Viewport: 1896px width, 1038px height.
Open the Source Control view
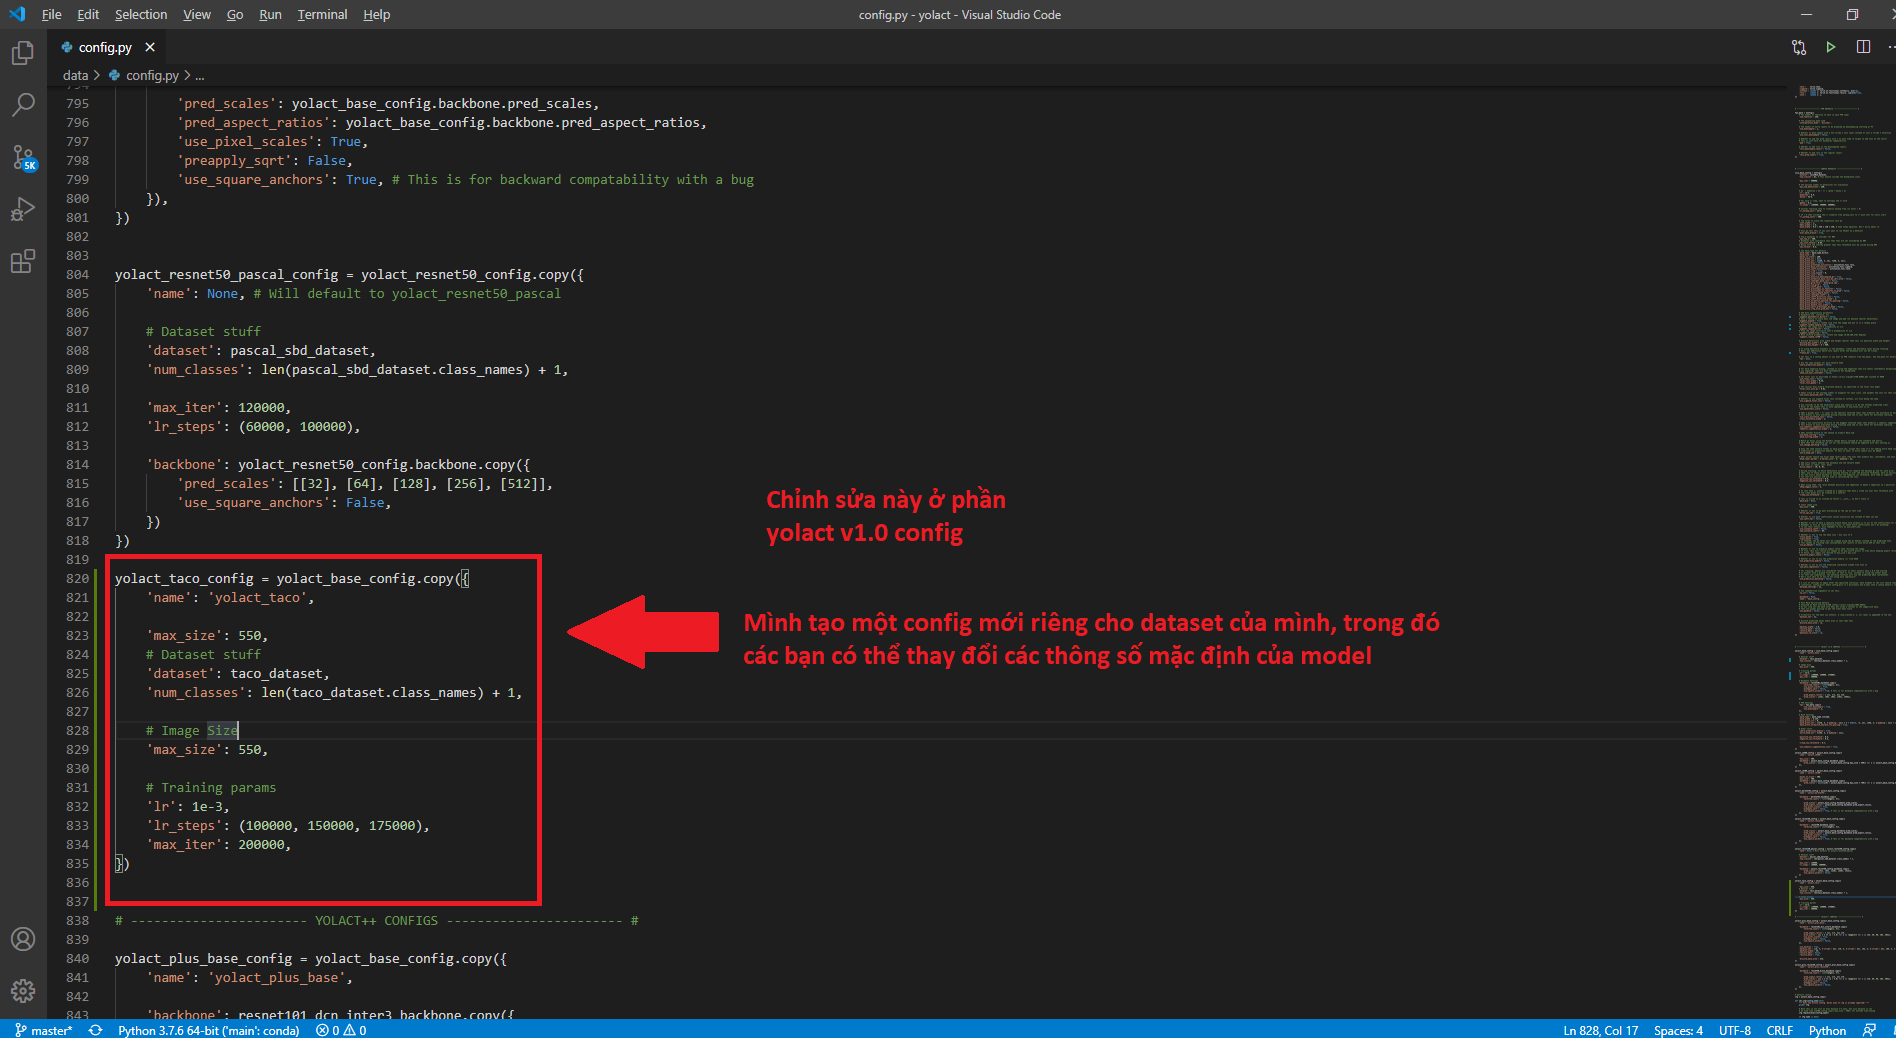22,157
